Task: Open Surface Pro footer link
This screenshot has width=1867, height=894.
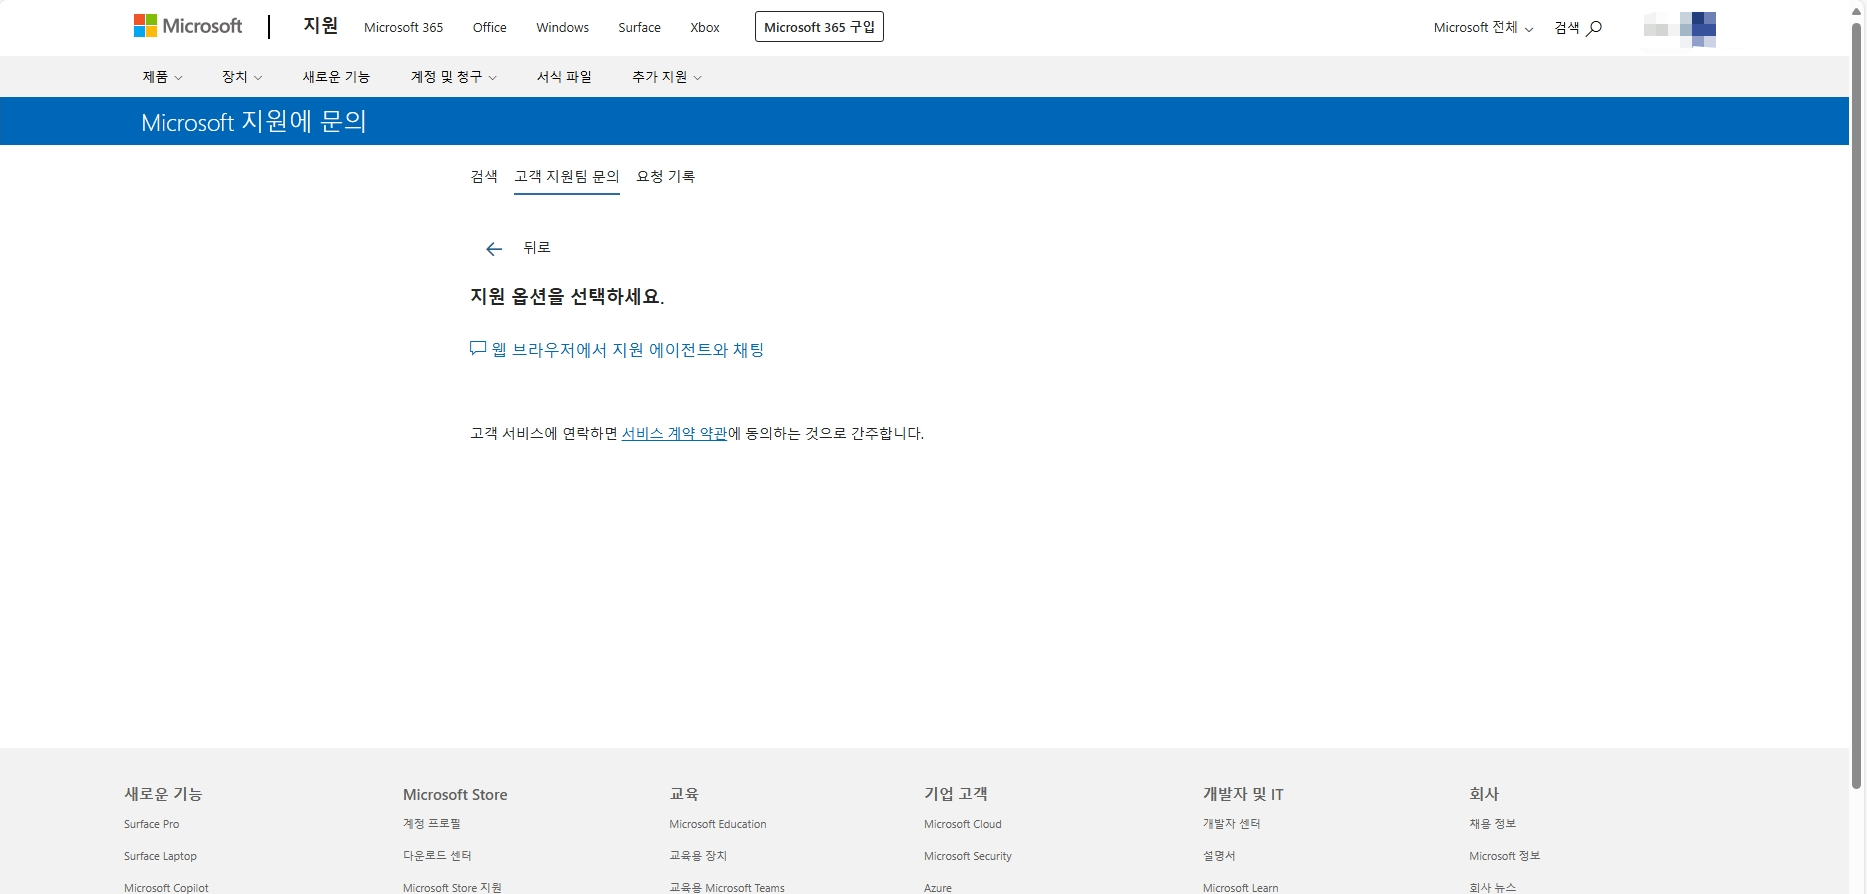Action: tap(151, 824)
